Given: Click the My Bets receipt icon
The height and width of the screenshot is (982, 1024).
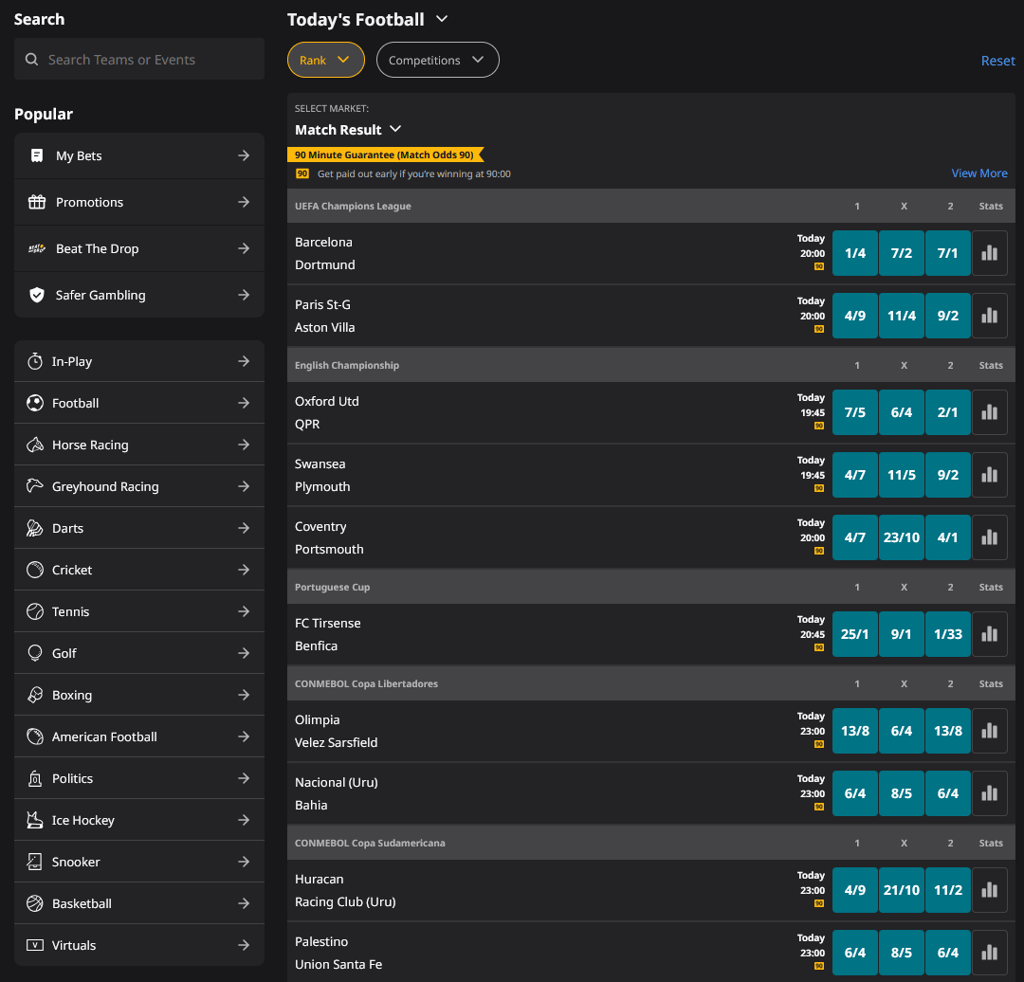Looking at the screenshot, I should click(37, 155).
